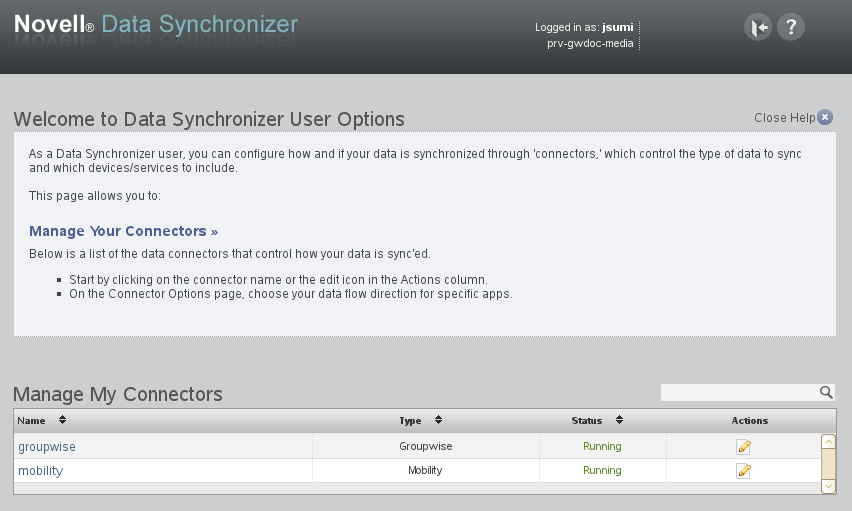Click the username jsumi in header
852x511 pixels.
(x=618, y=27)
